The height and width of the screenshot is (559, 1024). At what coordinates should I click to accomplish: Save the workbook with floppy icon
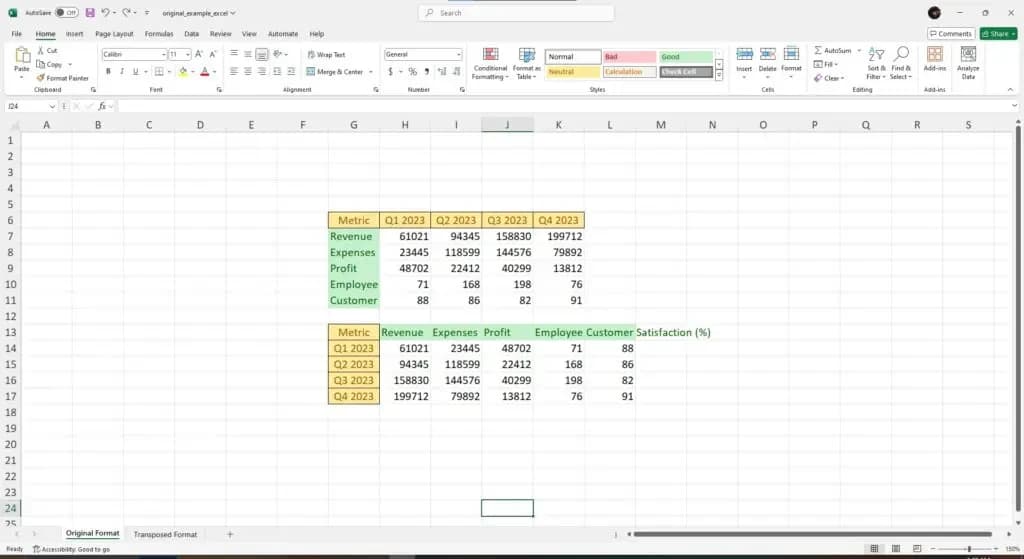[x=90, y=12]
